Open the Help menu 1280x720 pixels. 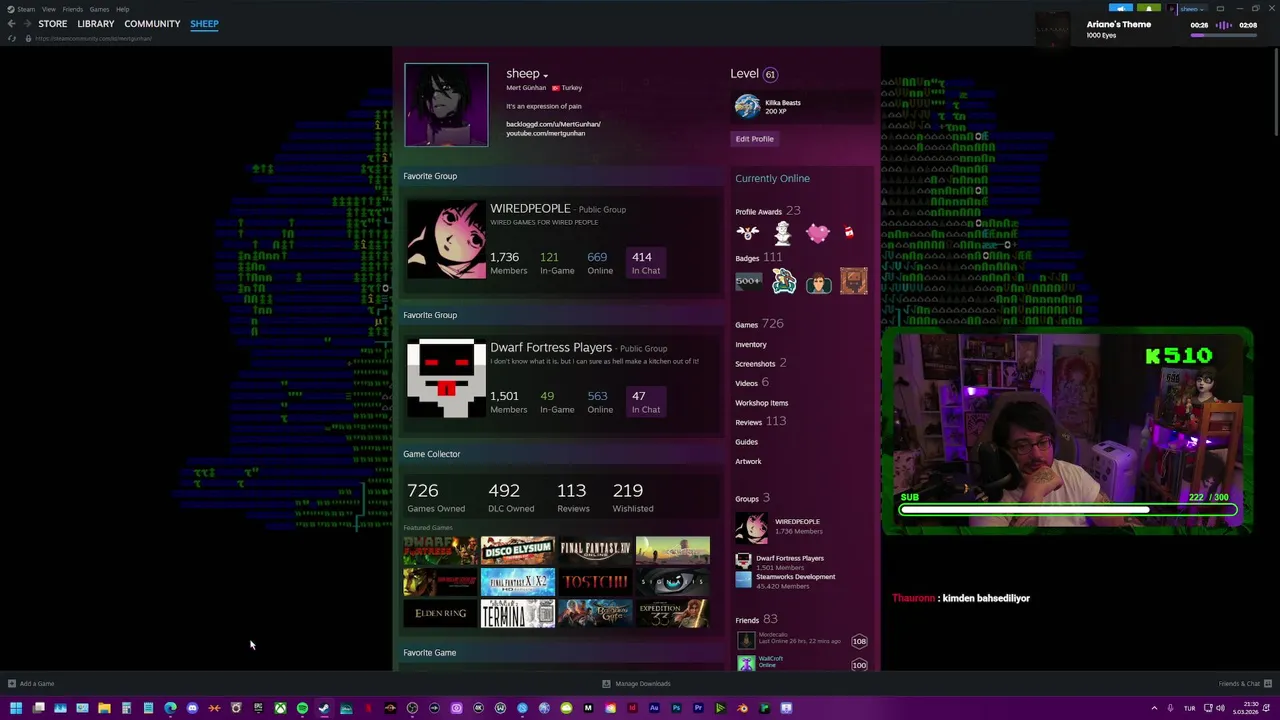[122, 9]
